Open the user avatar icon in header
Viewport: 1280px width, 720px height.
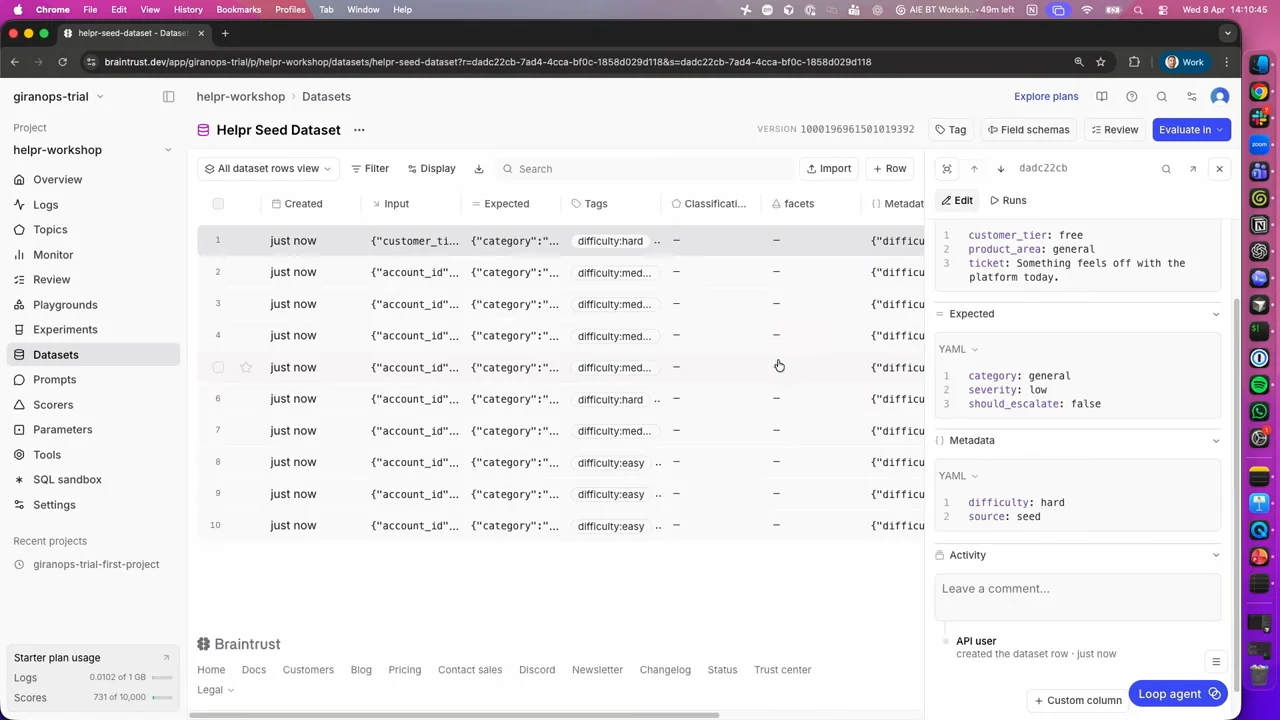1220,97
